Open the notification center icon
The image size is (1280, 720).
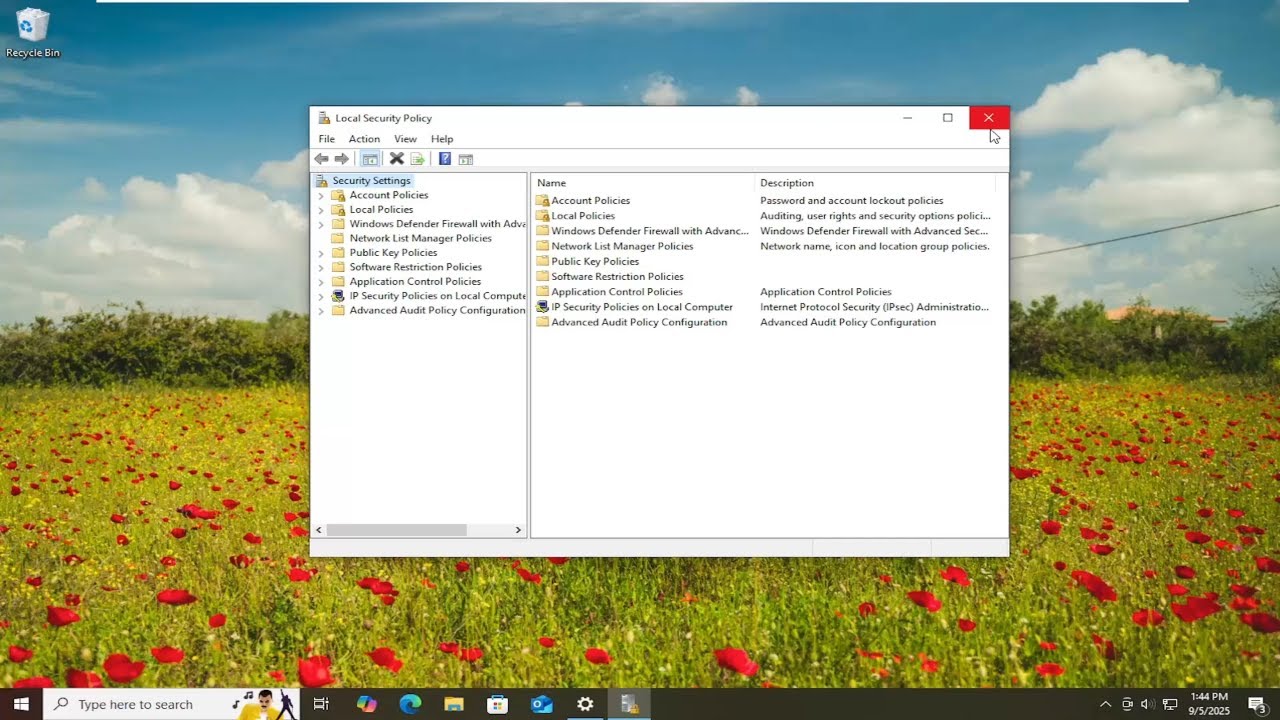click(1257, 704)
